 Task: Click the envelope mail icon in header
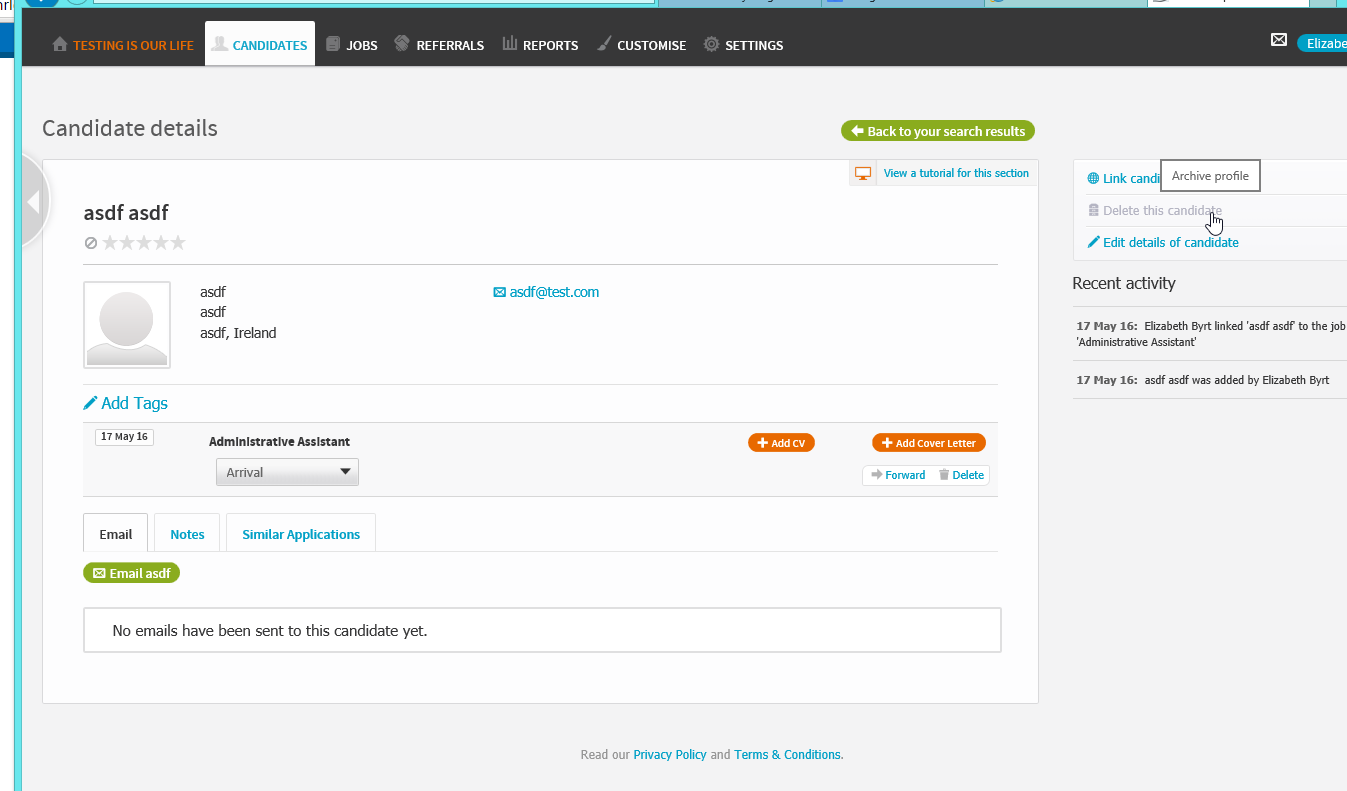tap(1278, 40)
